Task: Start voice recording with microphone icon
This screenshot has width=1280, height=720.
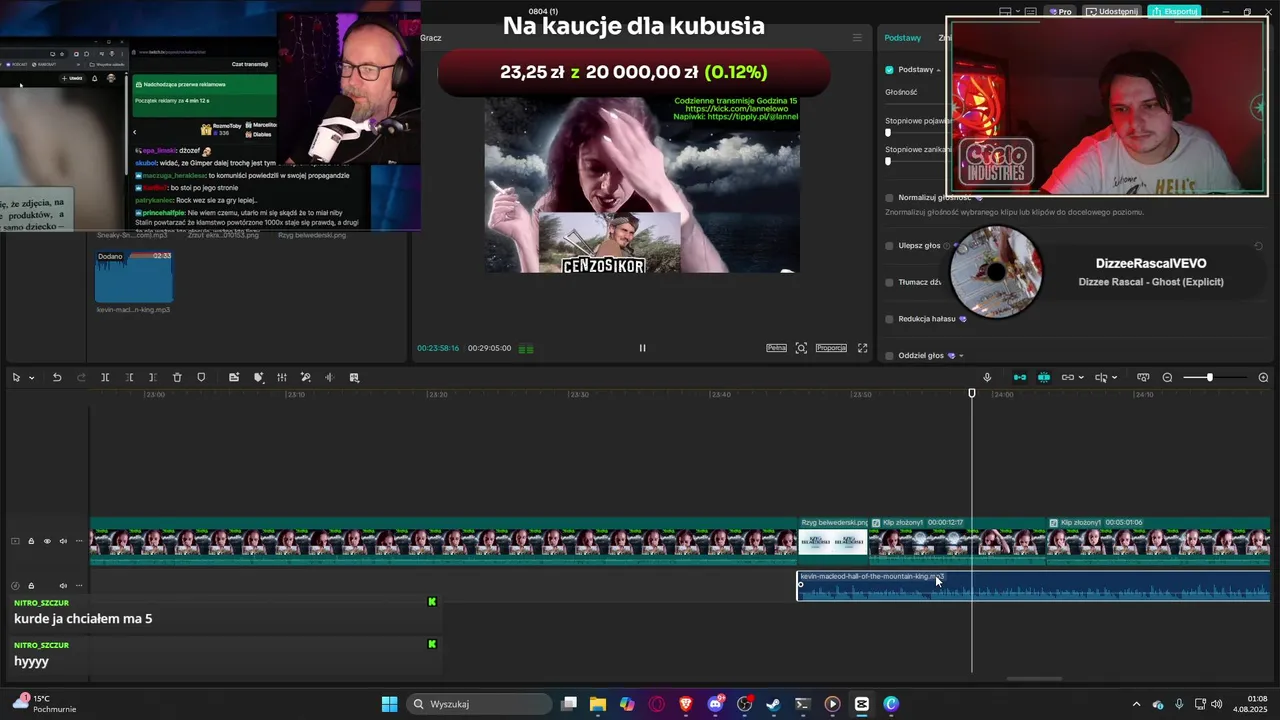Action: (987, 377)
